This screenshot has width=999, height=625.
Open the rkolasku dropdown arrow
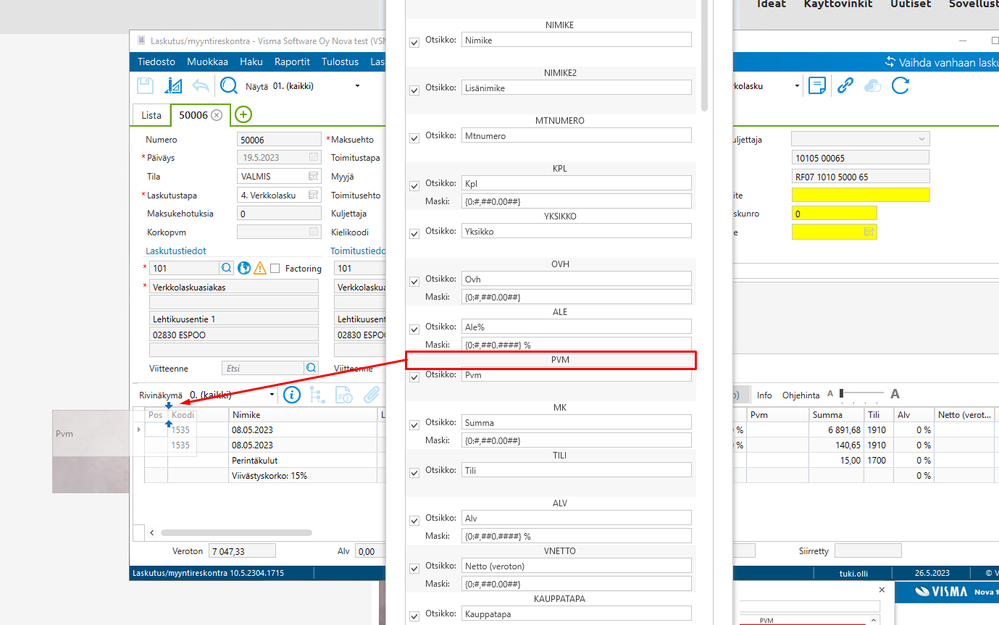click(x=797, y=86)
